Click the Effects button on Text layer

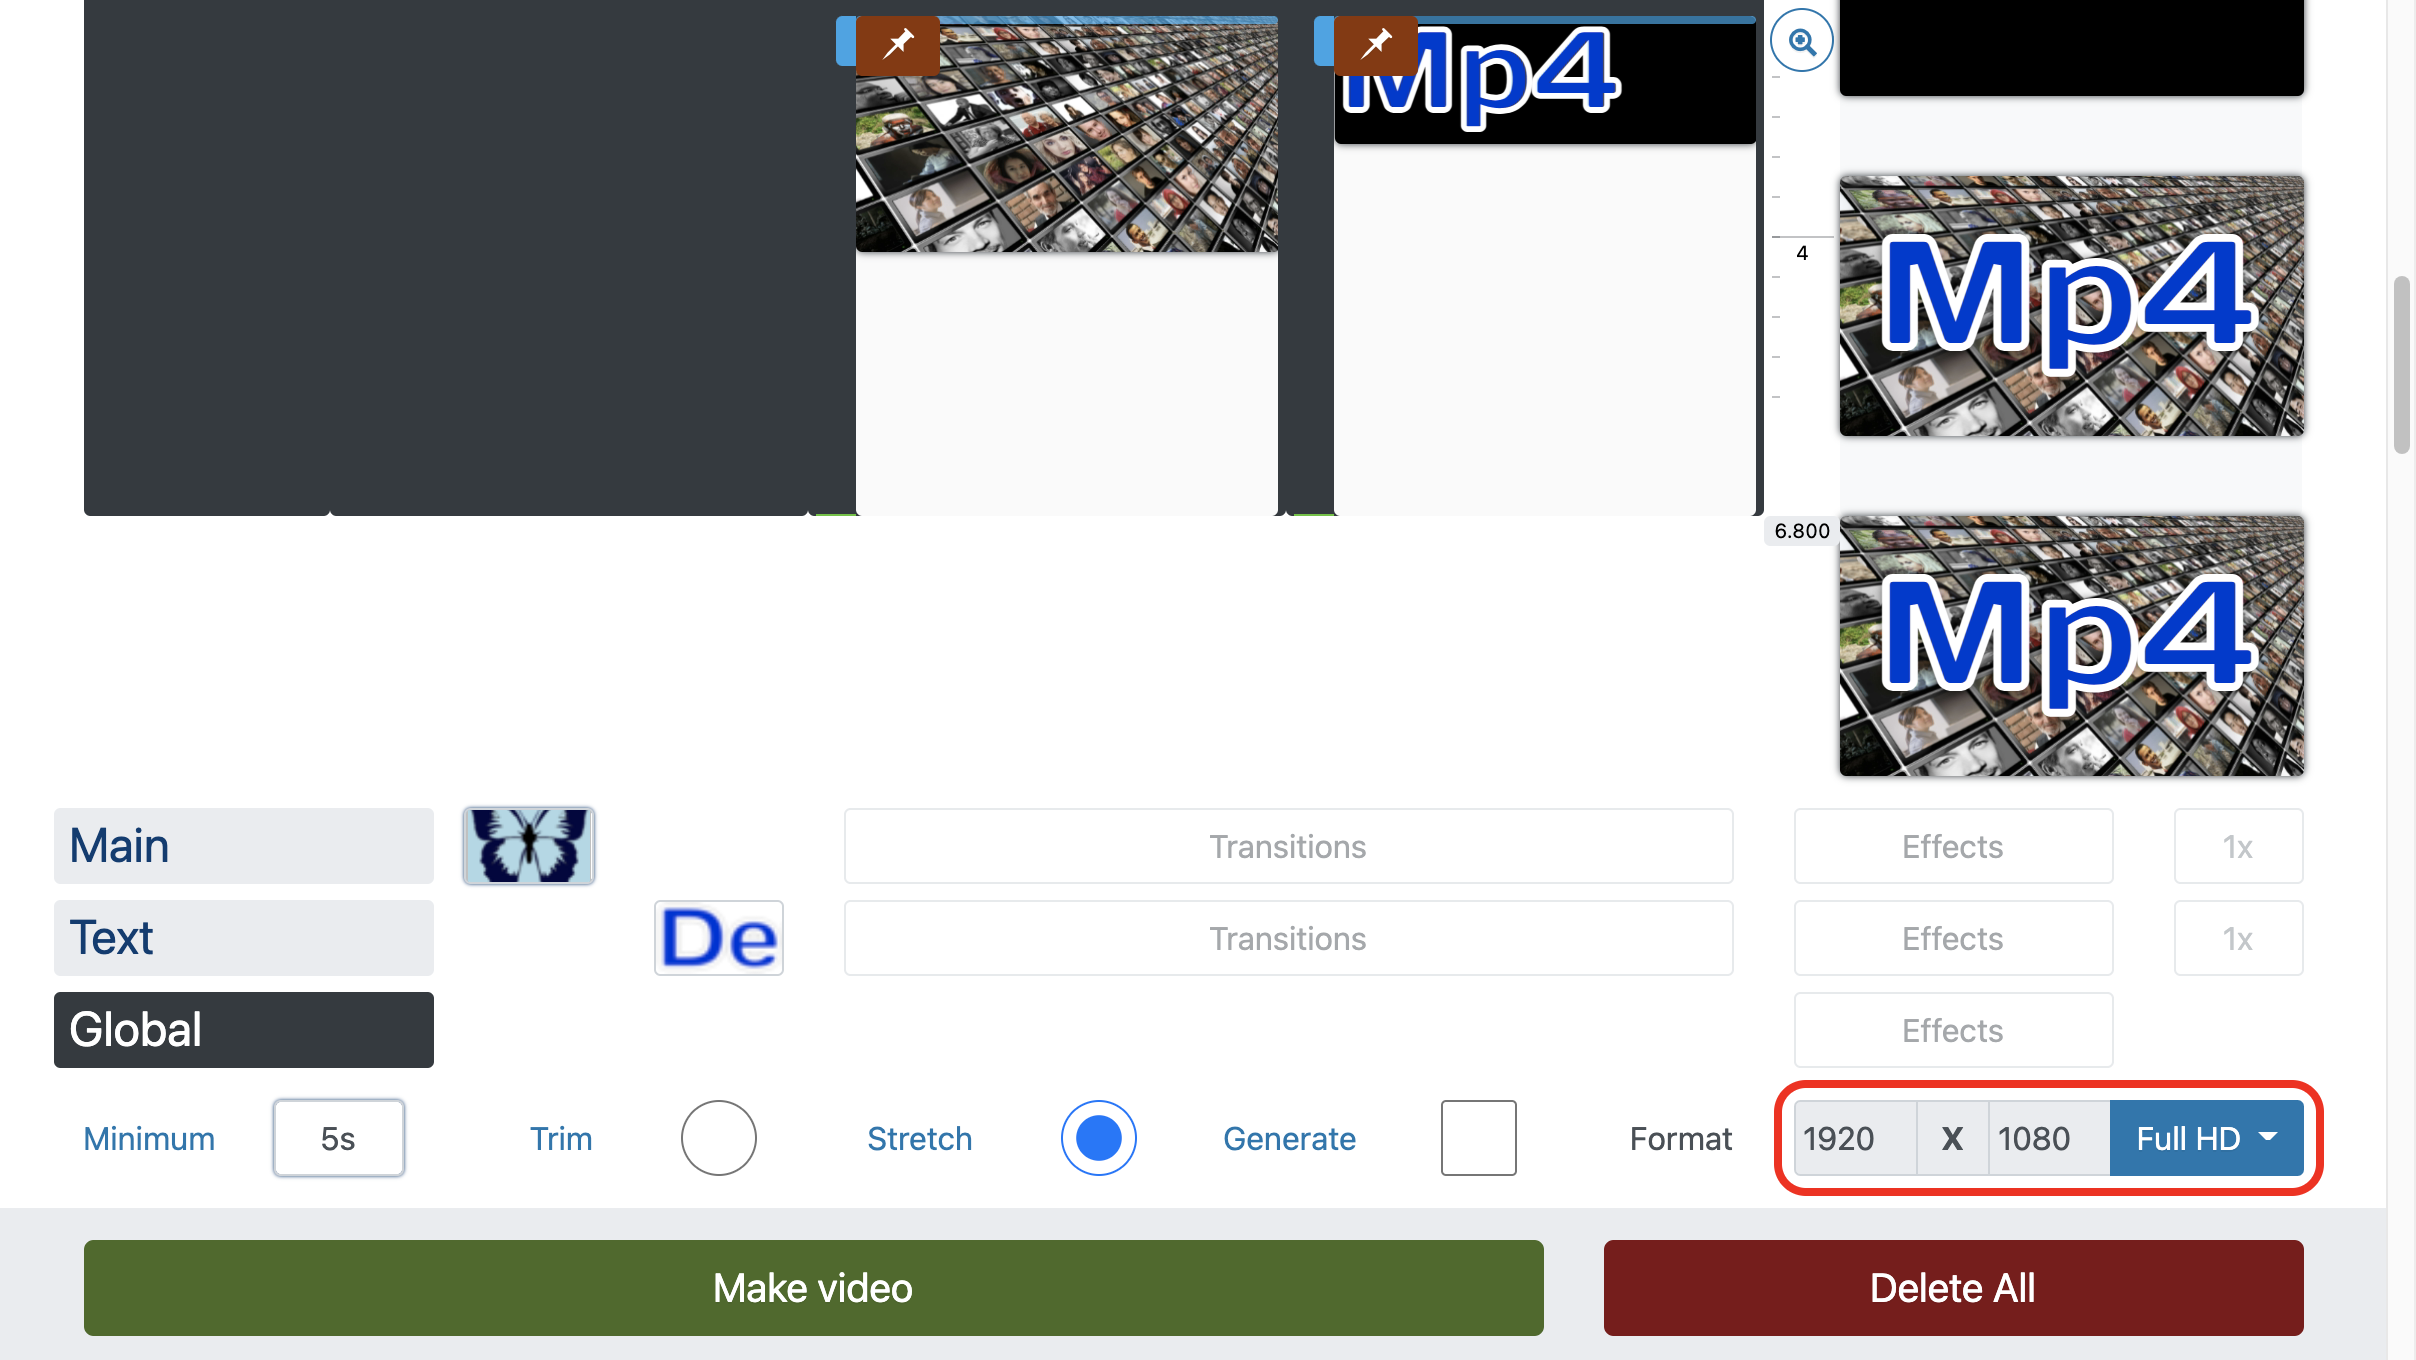[1953, 937]
